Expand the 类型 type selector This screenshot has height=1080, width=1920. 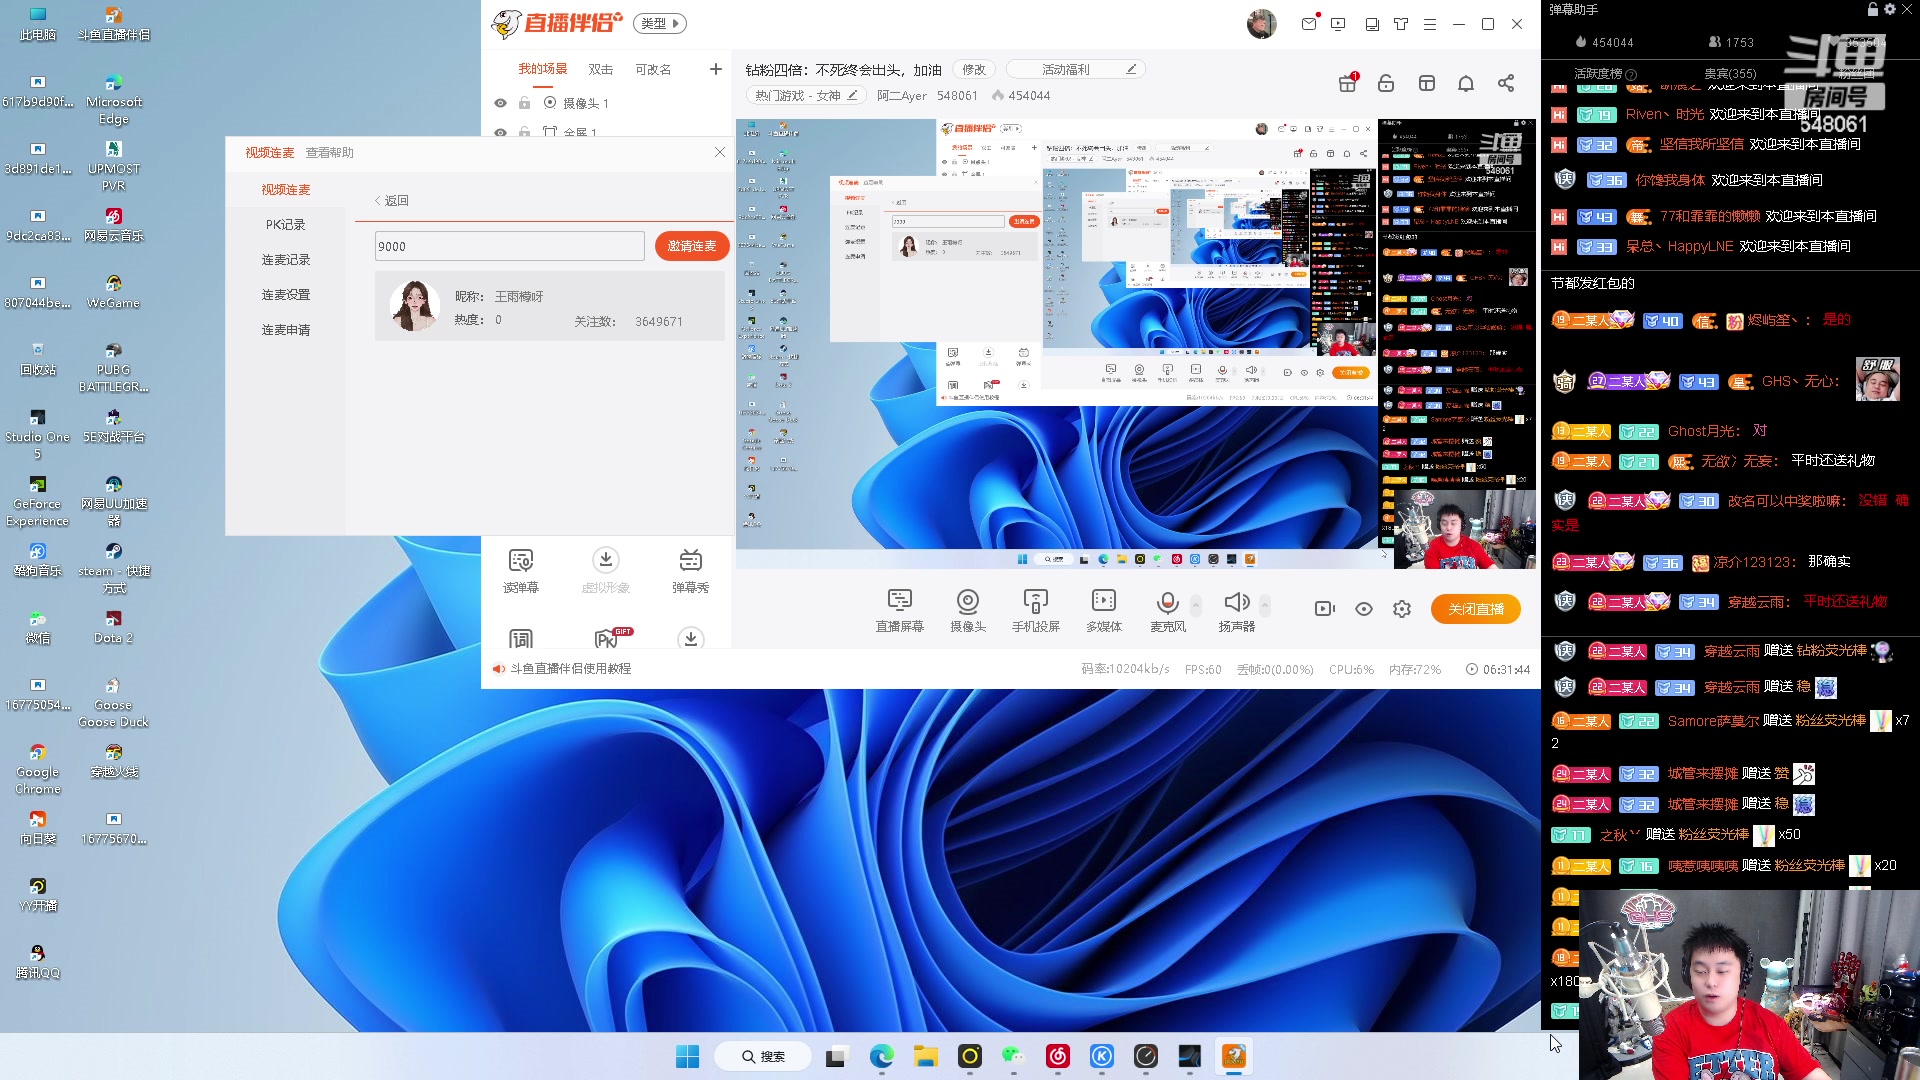coord(661,23)
